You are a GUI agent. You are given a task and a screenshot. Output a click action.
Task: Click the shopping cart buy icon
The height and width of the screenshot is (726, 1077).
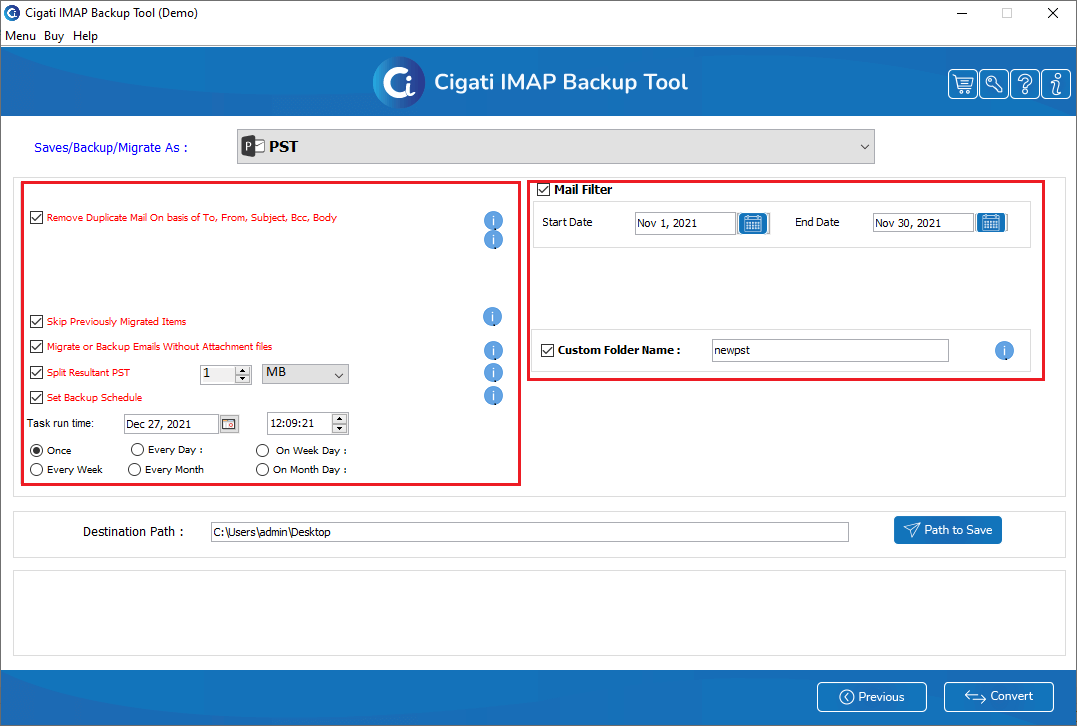963,84
